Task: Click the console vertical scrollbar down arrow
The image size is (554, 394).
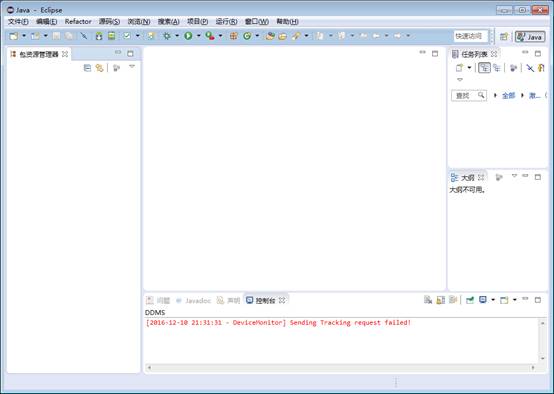Action: 543,358
